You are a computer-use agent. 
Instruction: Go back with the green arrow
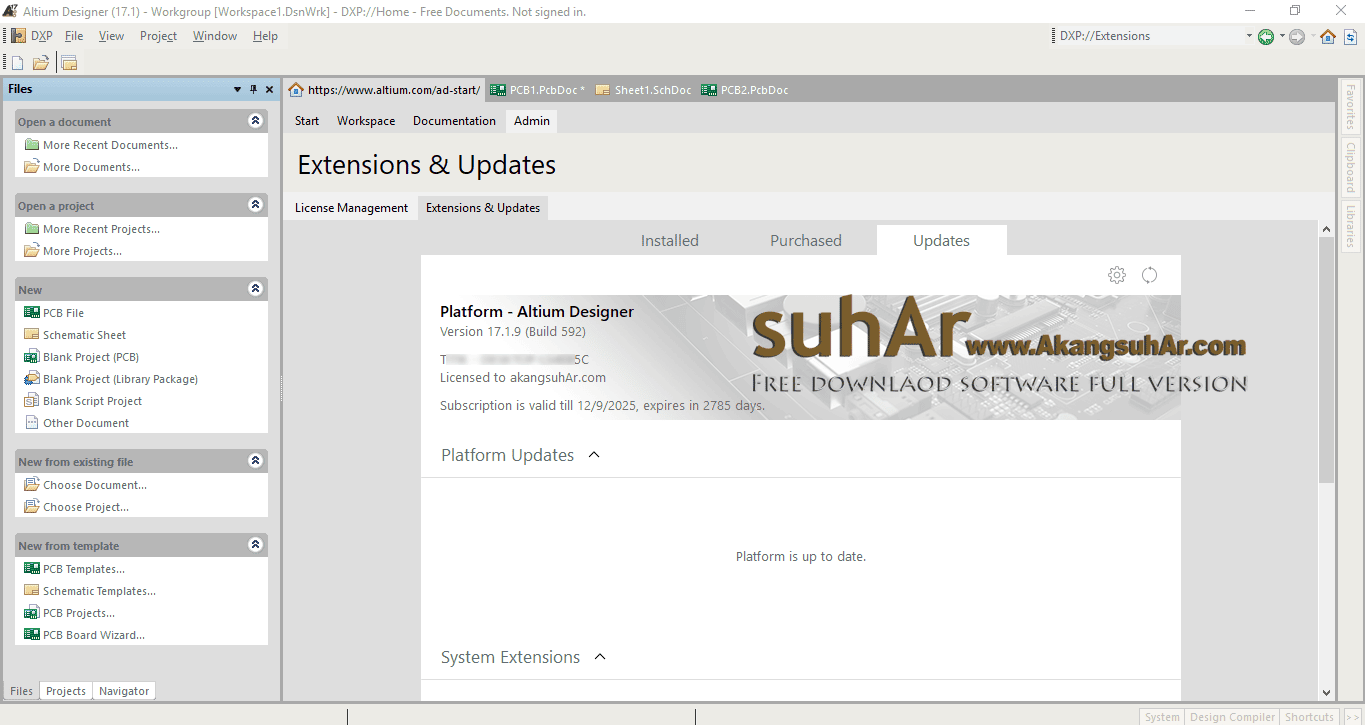1266,36
